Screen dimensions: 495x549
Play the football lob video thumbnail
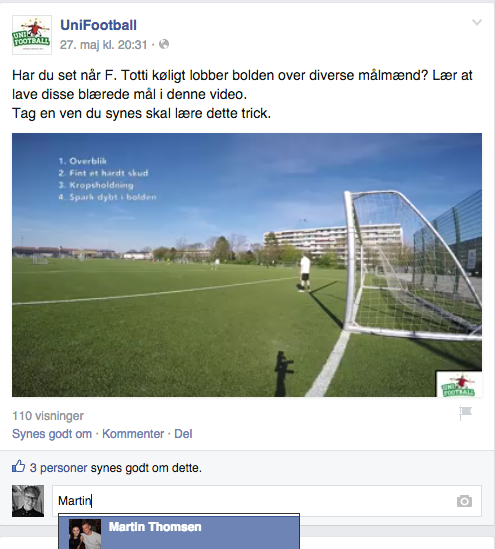(247, 265)
